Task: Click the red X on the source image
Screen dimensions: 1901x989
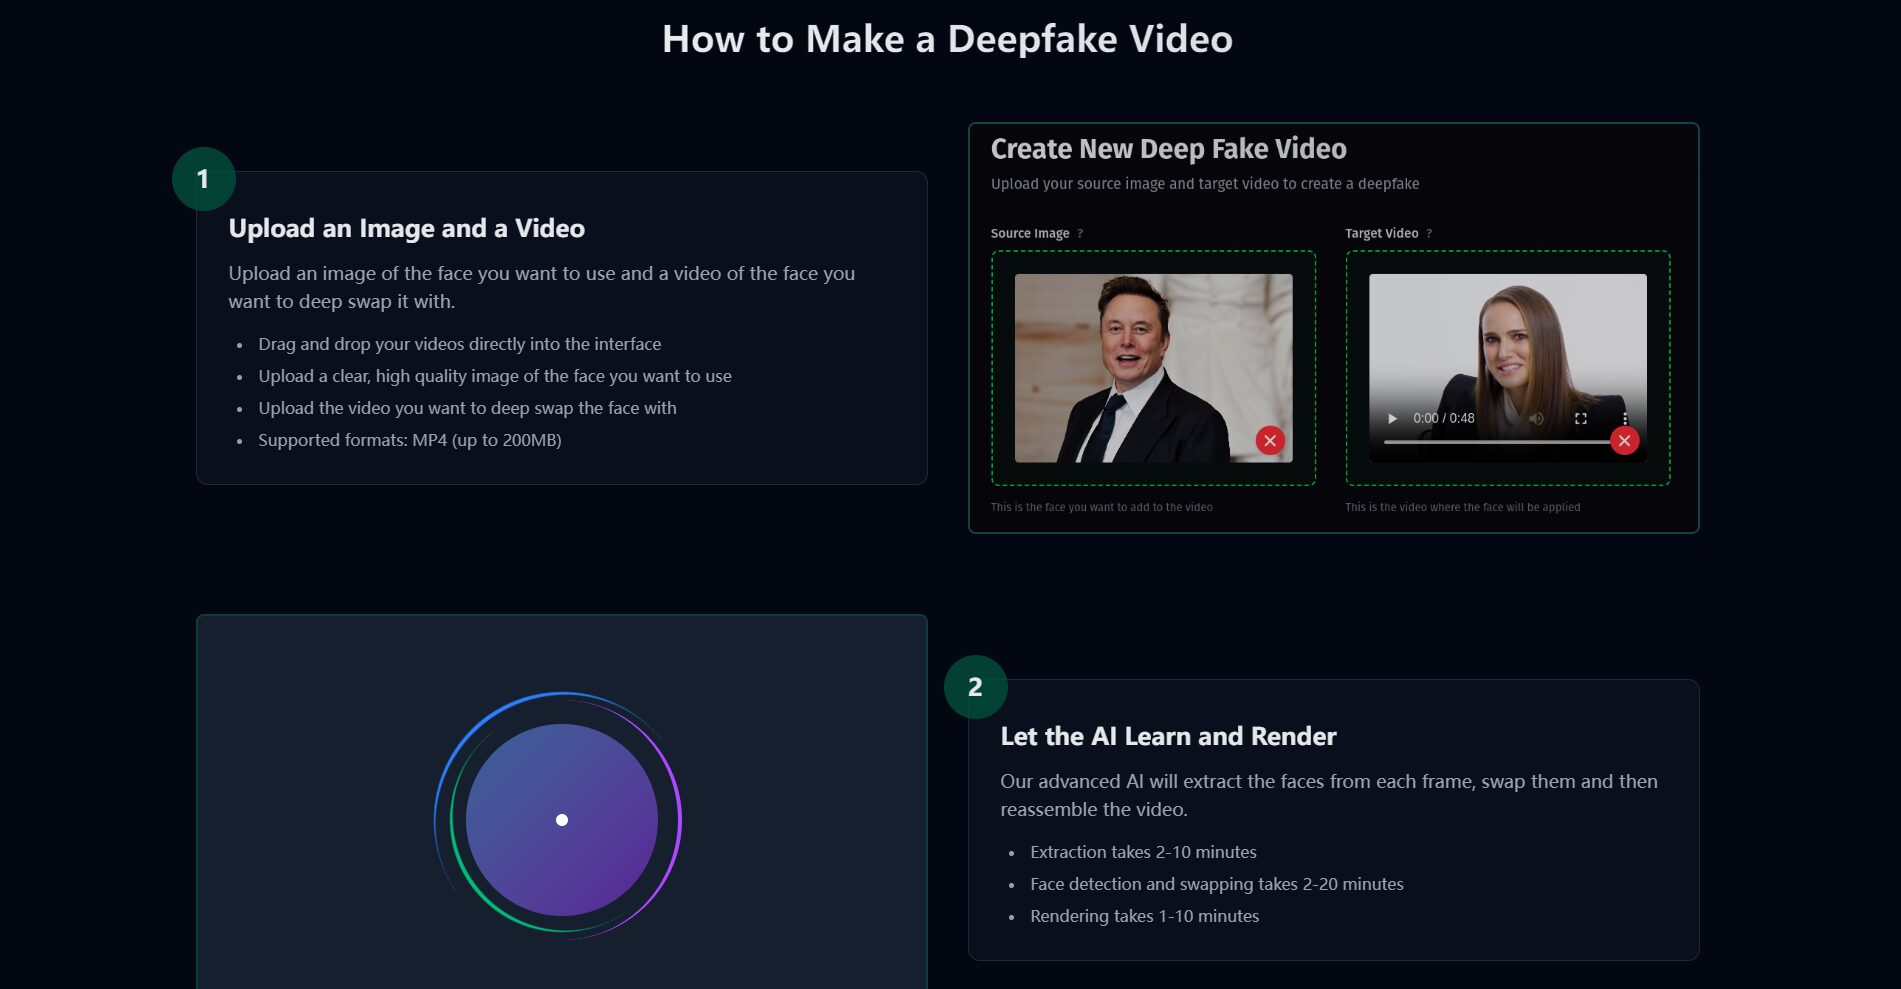Action: pyautogui.click(x=1271, y=439)
